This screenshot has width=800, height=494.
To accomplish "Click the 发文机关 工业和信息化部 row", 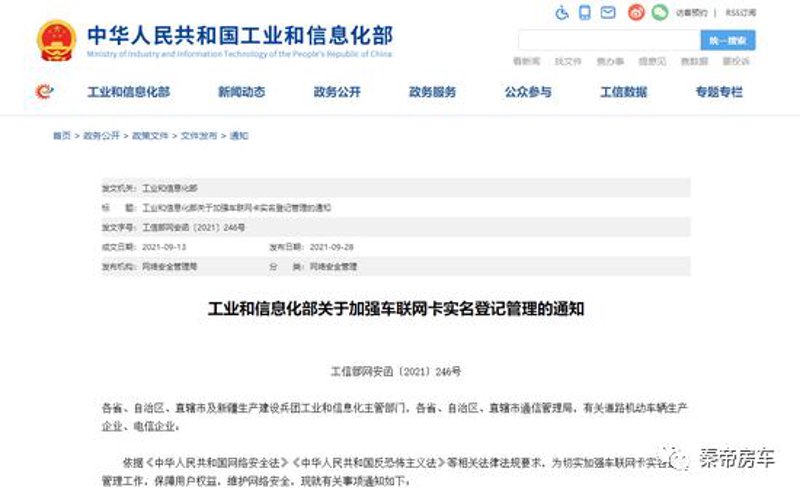I will click(395, 188).
